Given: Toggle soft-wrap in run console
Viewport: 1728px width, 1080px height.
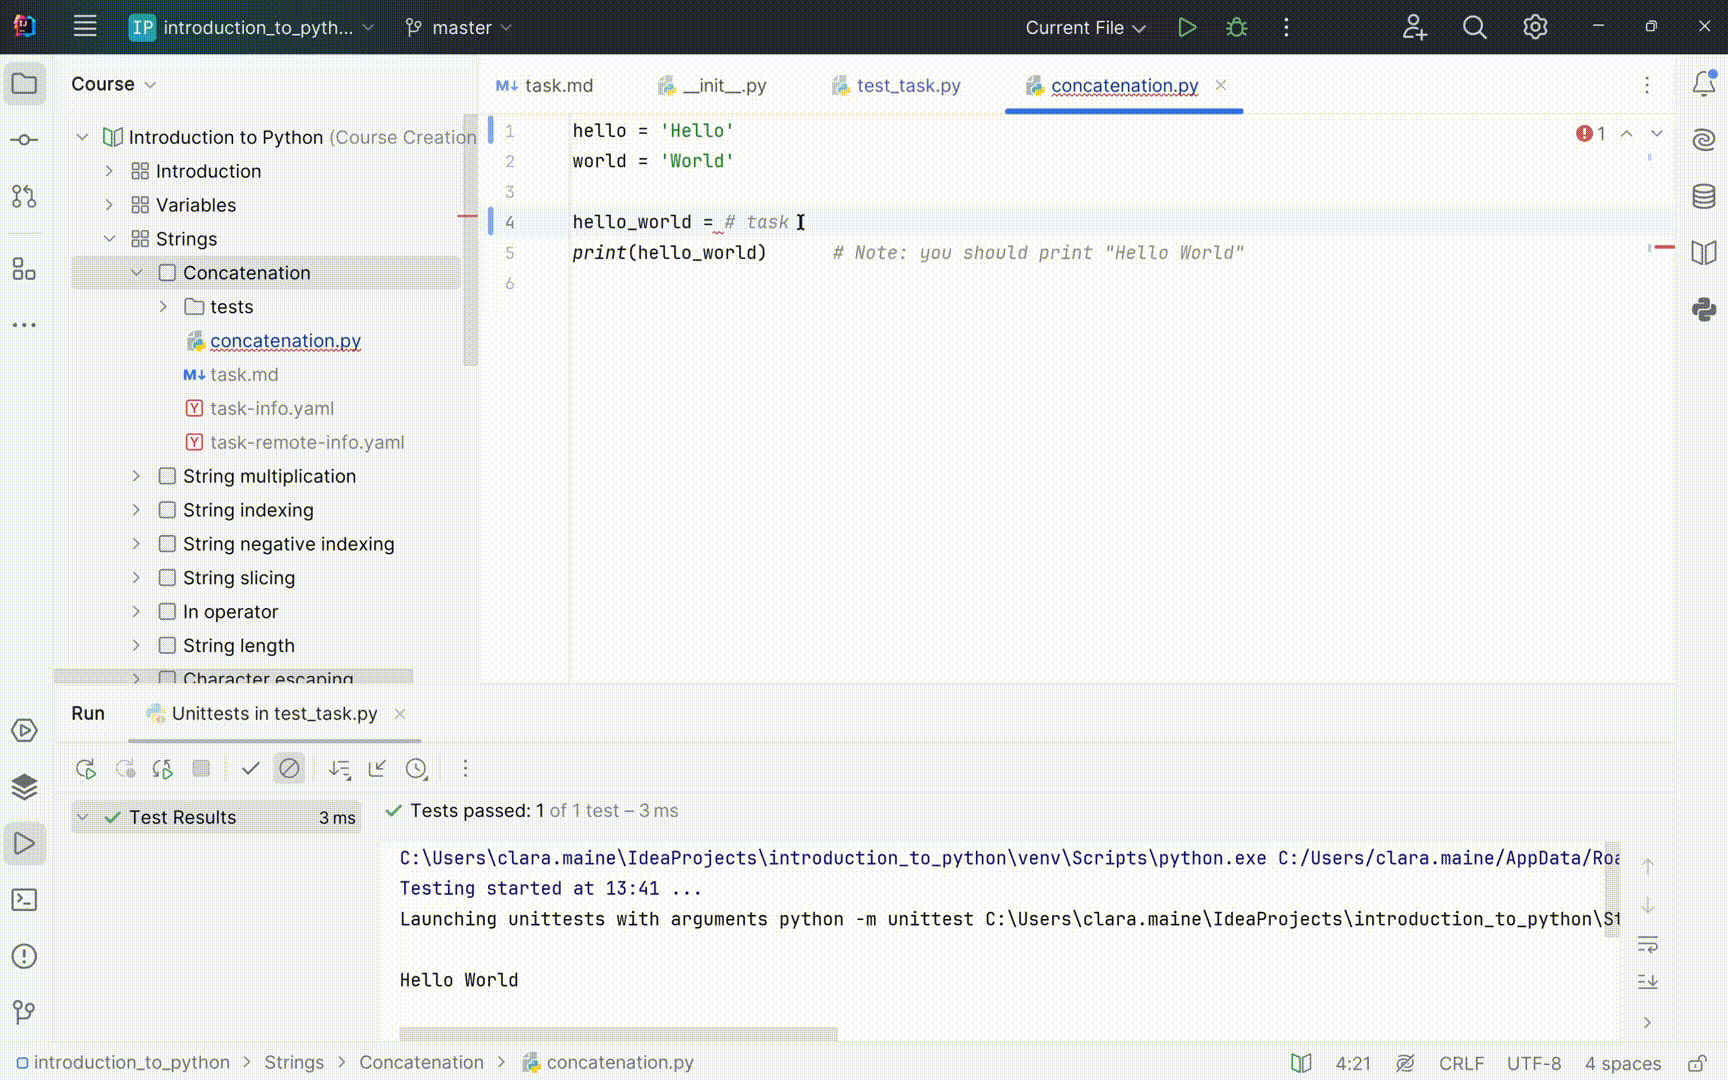Looking at the screenshot, I should 1648,944.
